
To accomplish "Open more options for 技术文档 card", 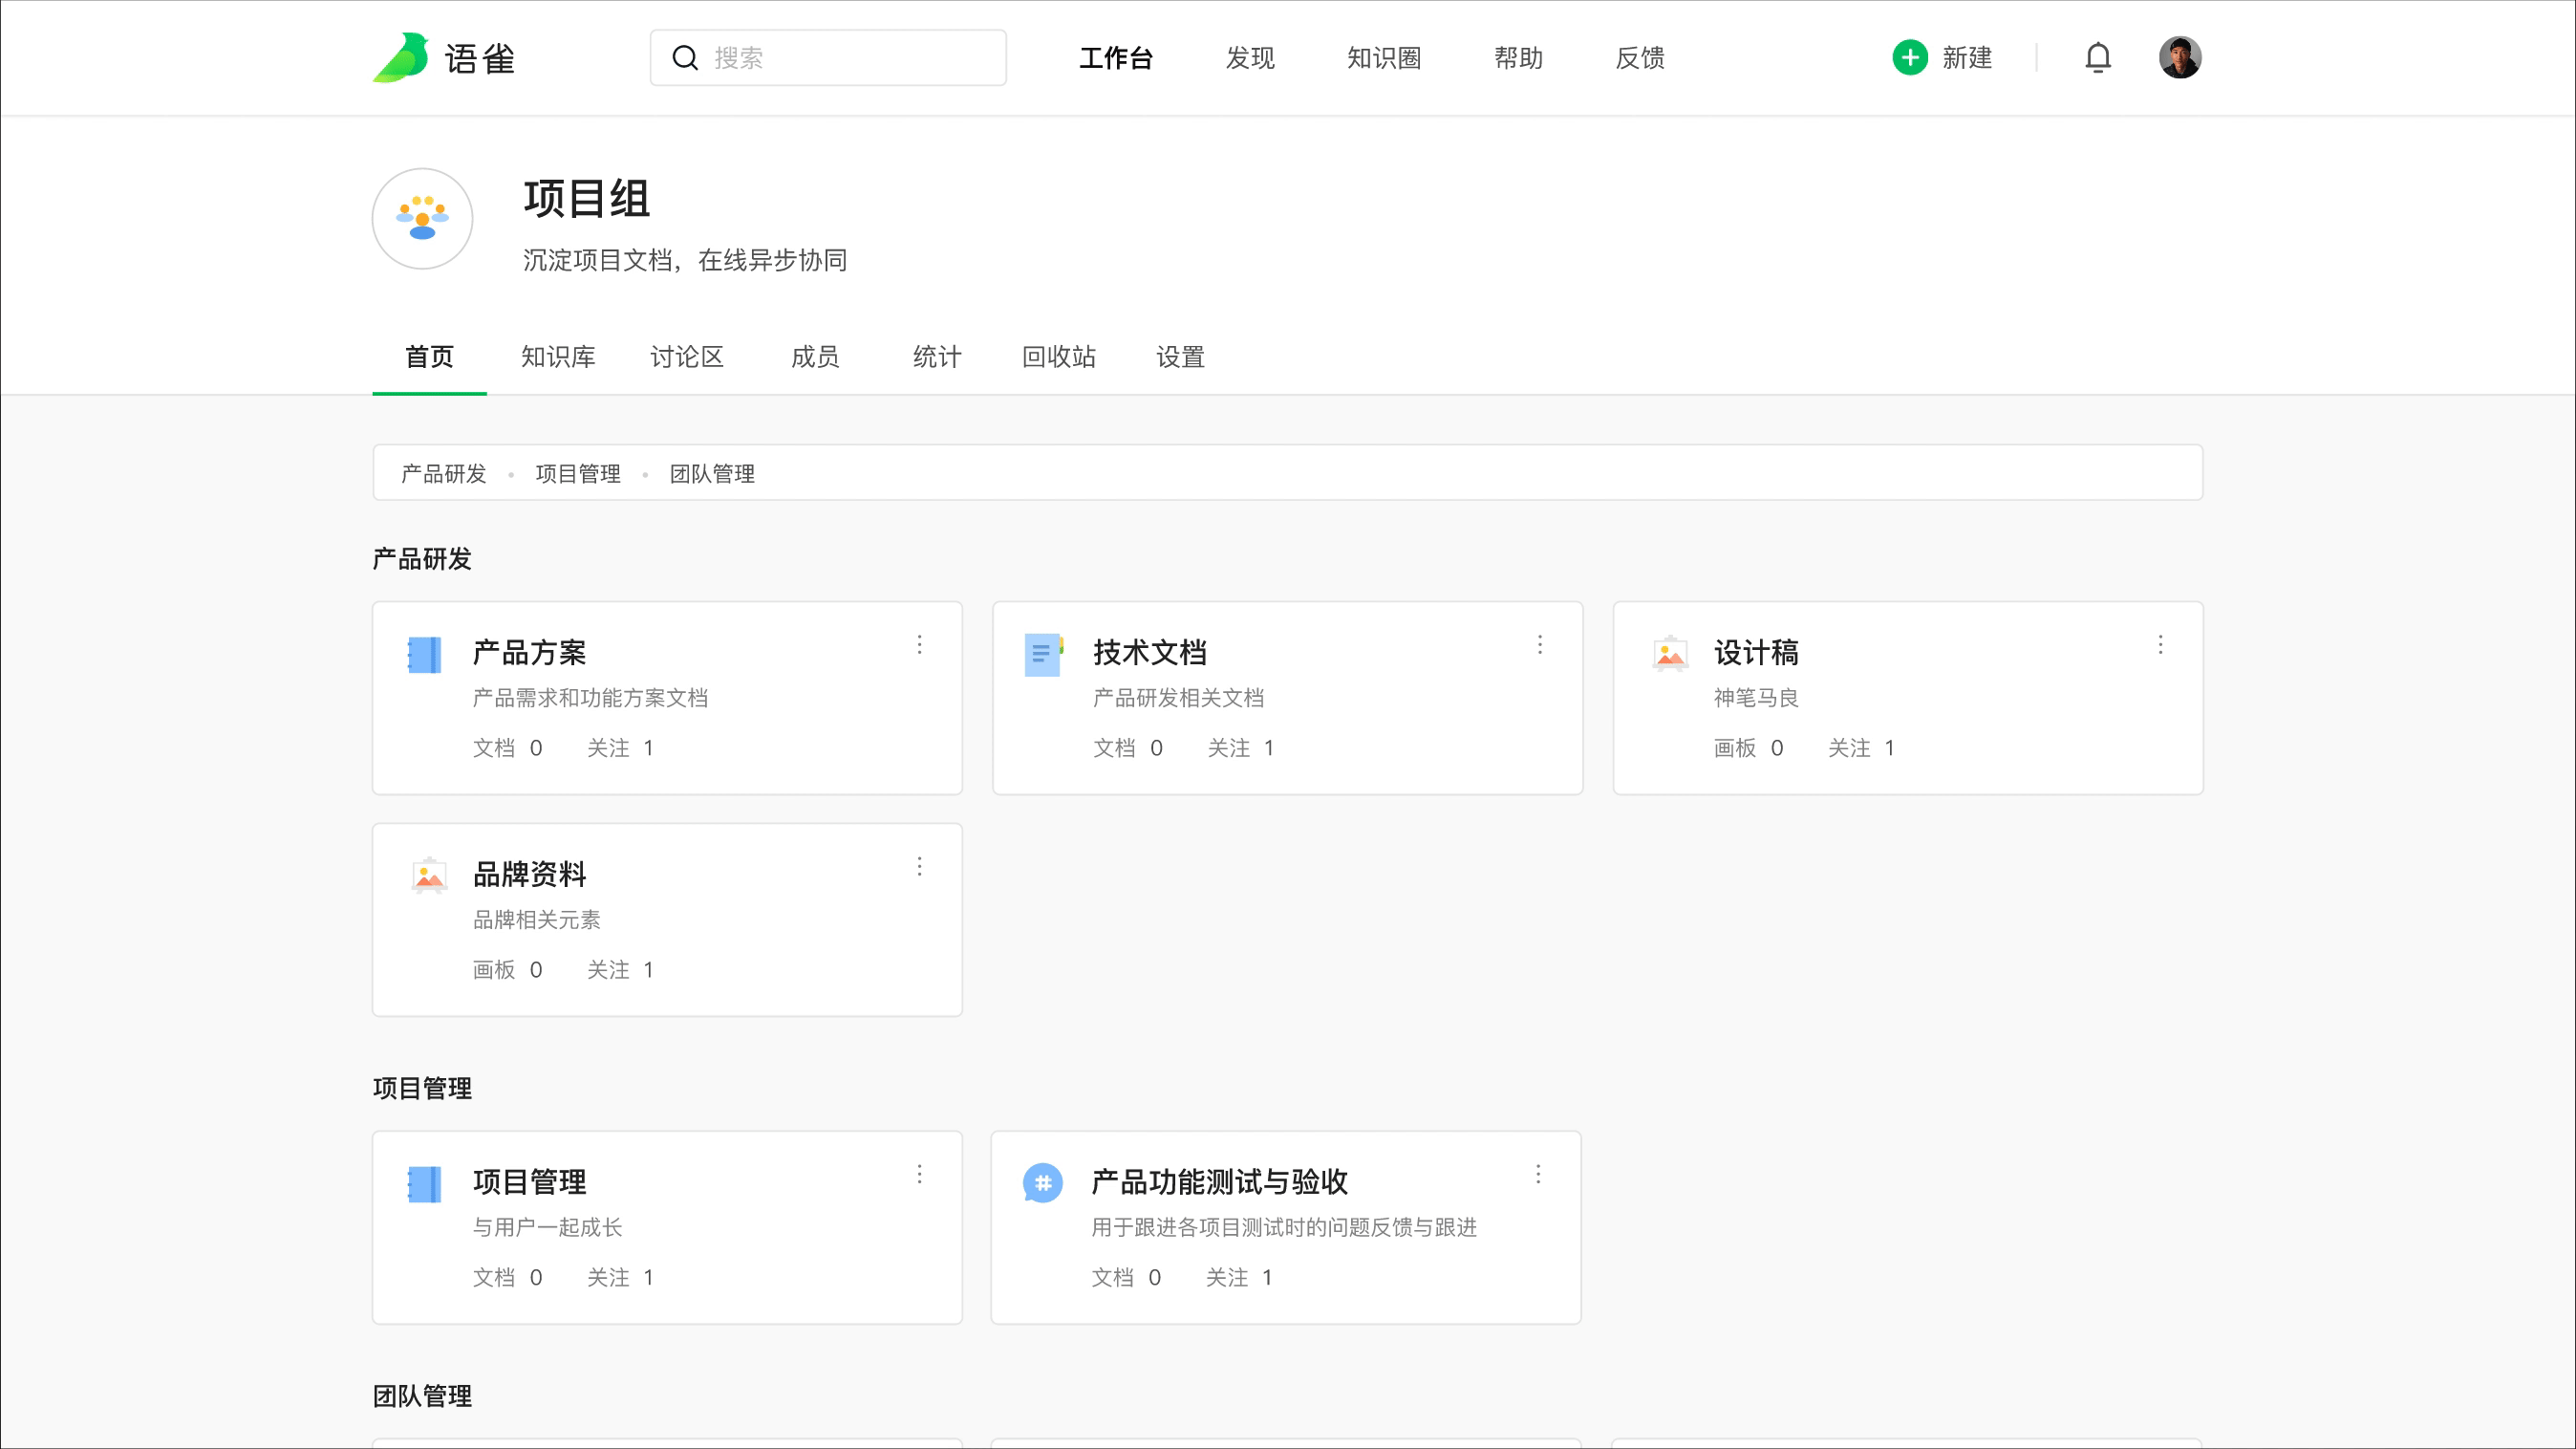I will [x=1539, y=645].
